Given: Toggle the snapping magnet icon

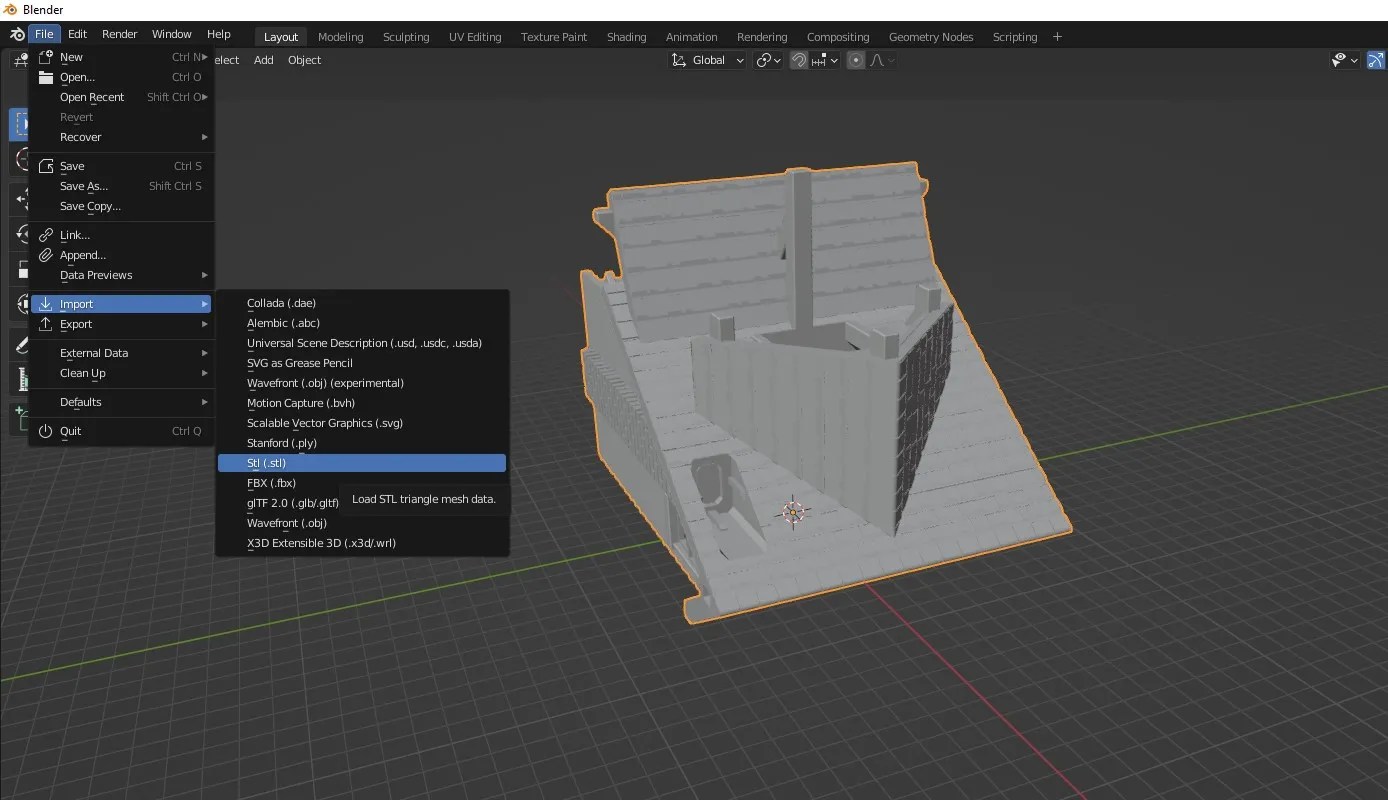Looking at the screenshot, I should click(798, 60).
